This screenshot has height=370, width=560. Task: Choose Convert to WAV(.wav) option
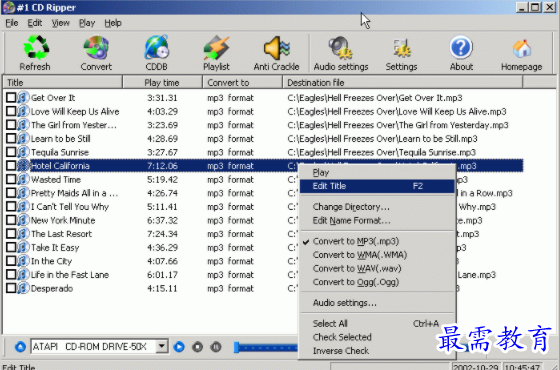(x=377, y=268)
